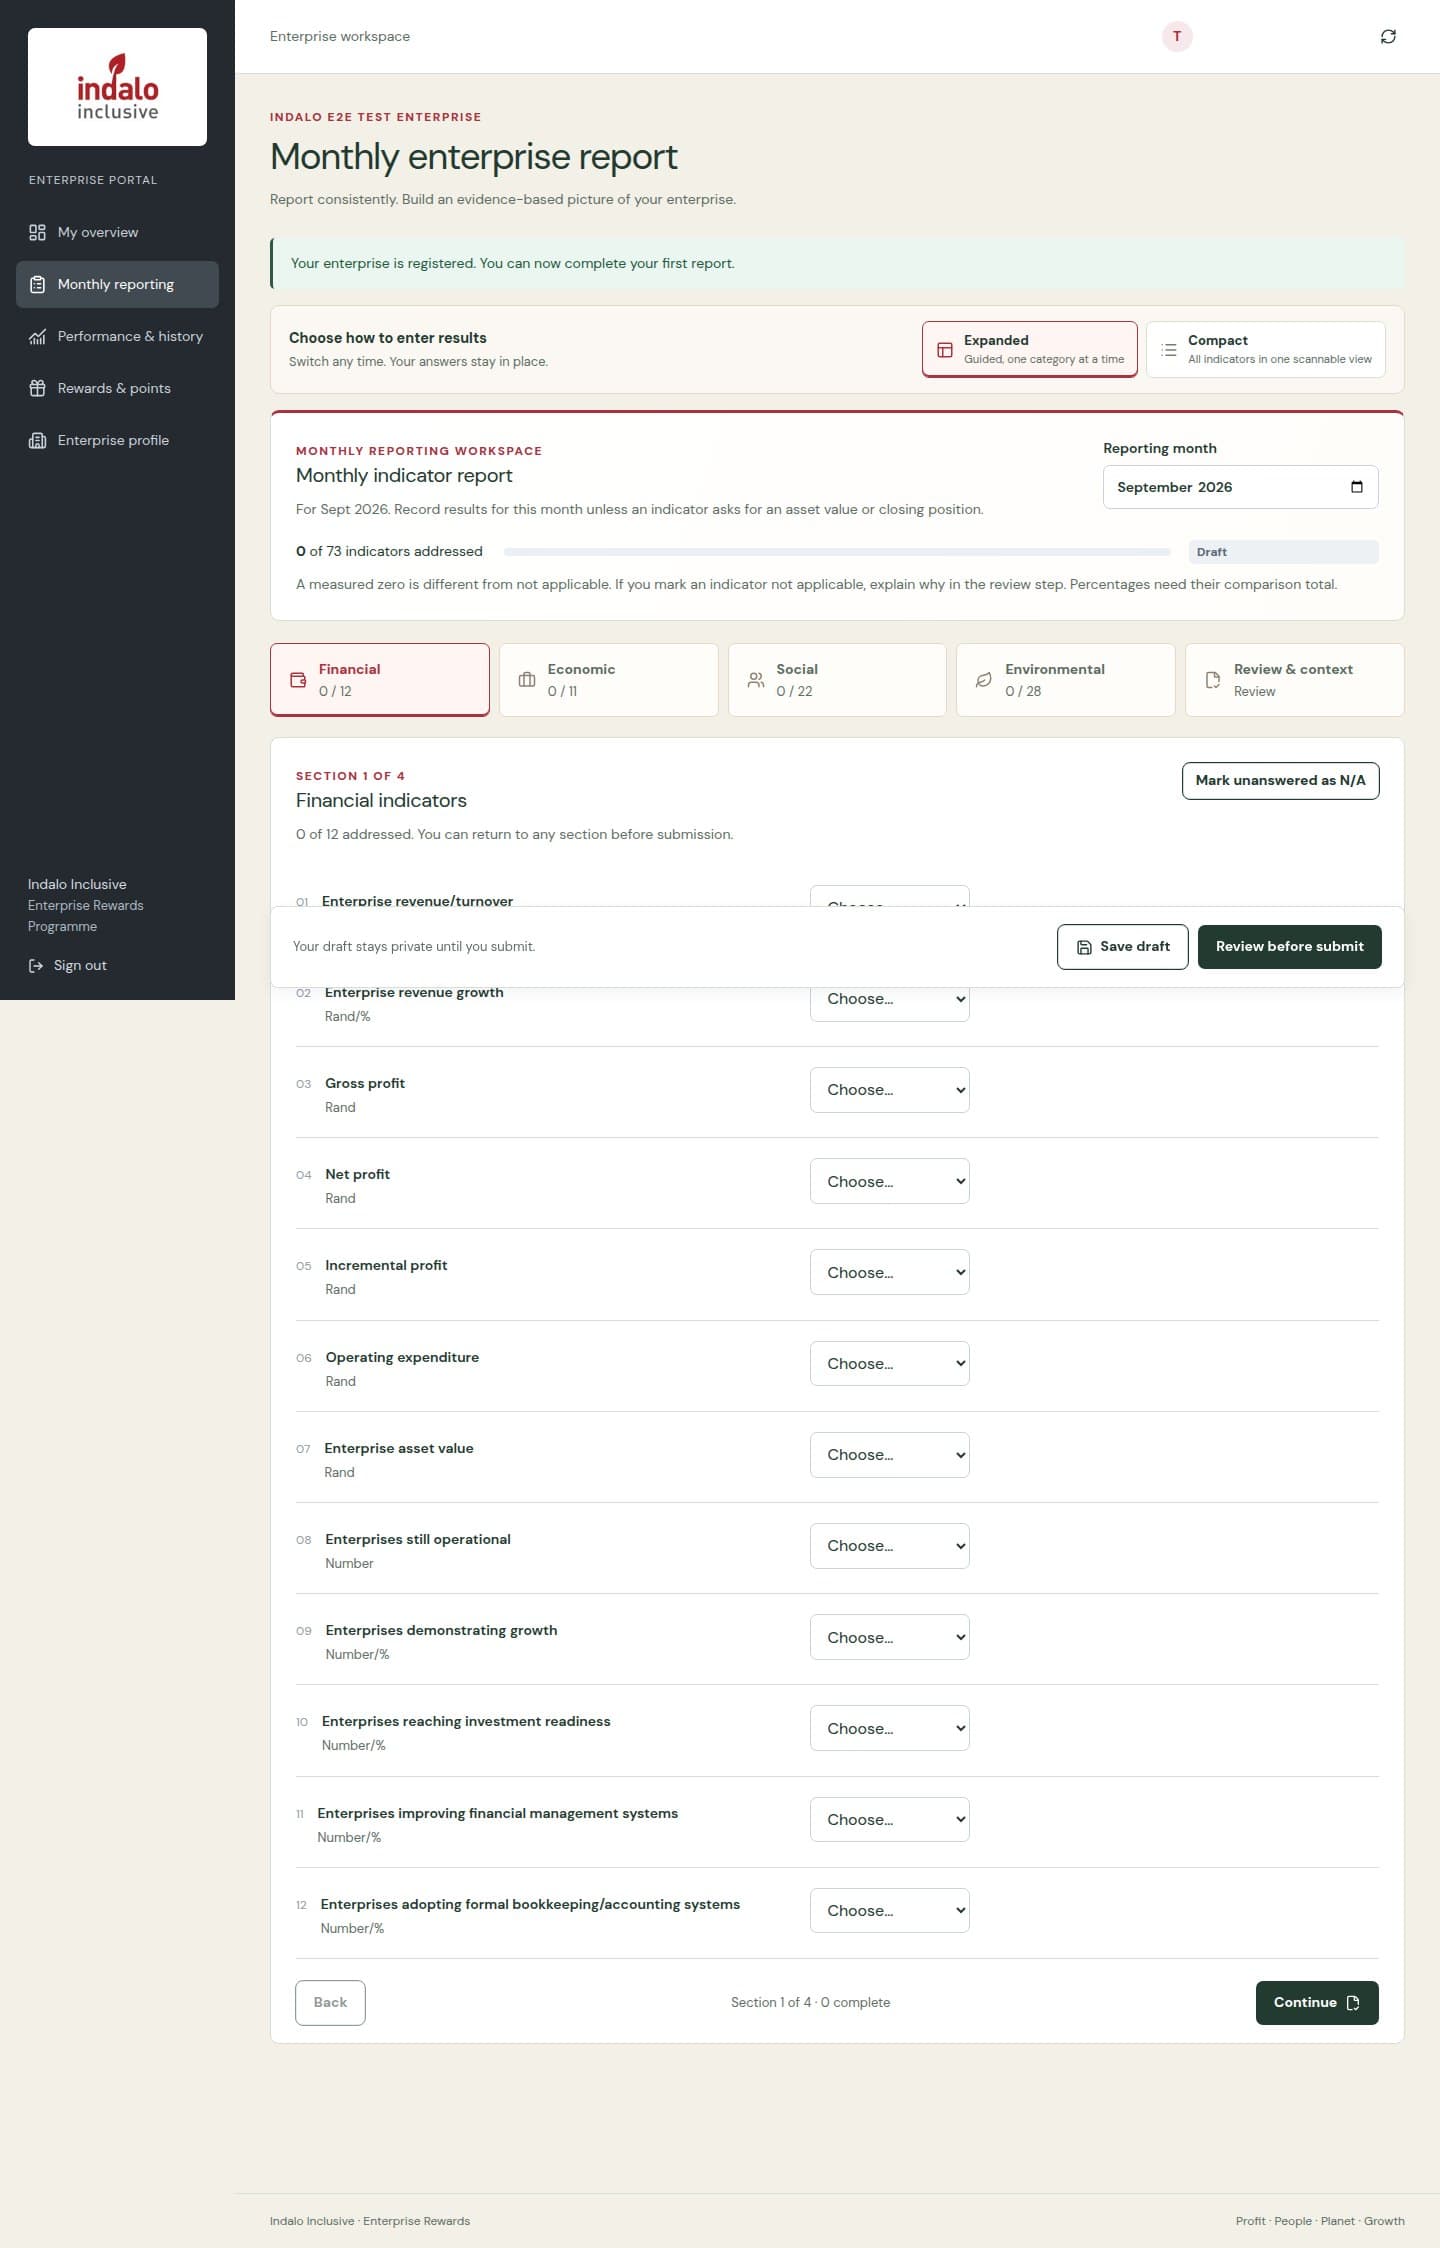Image resolution: width=1440 pixels, height=2248 pixels.
Task: Open dropdown for Gross profit
Action: pyautogui.click(x=889, y=1090)
